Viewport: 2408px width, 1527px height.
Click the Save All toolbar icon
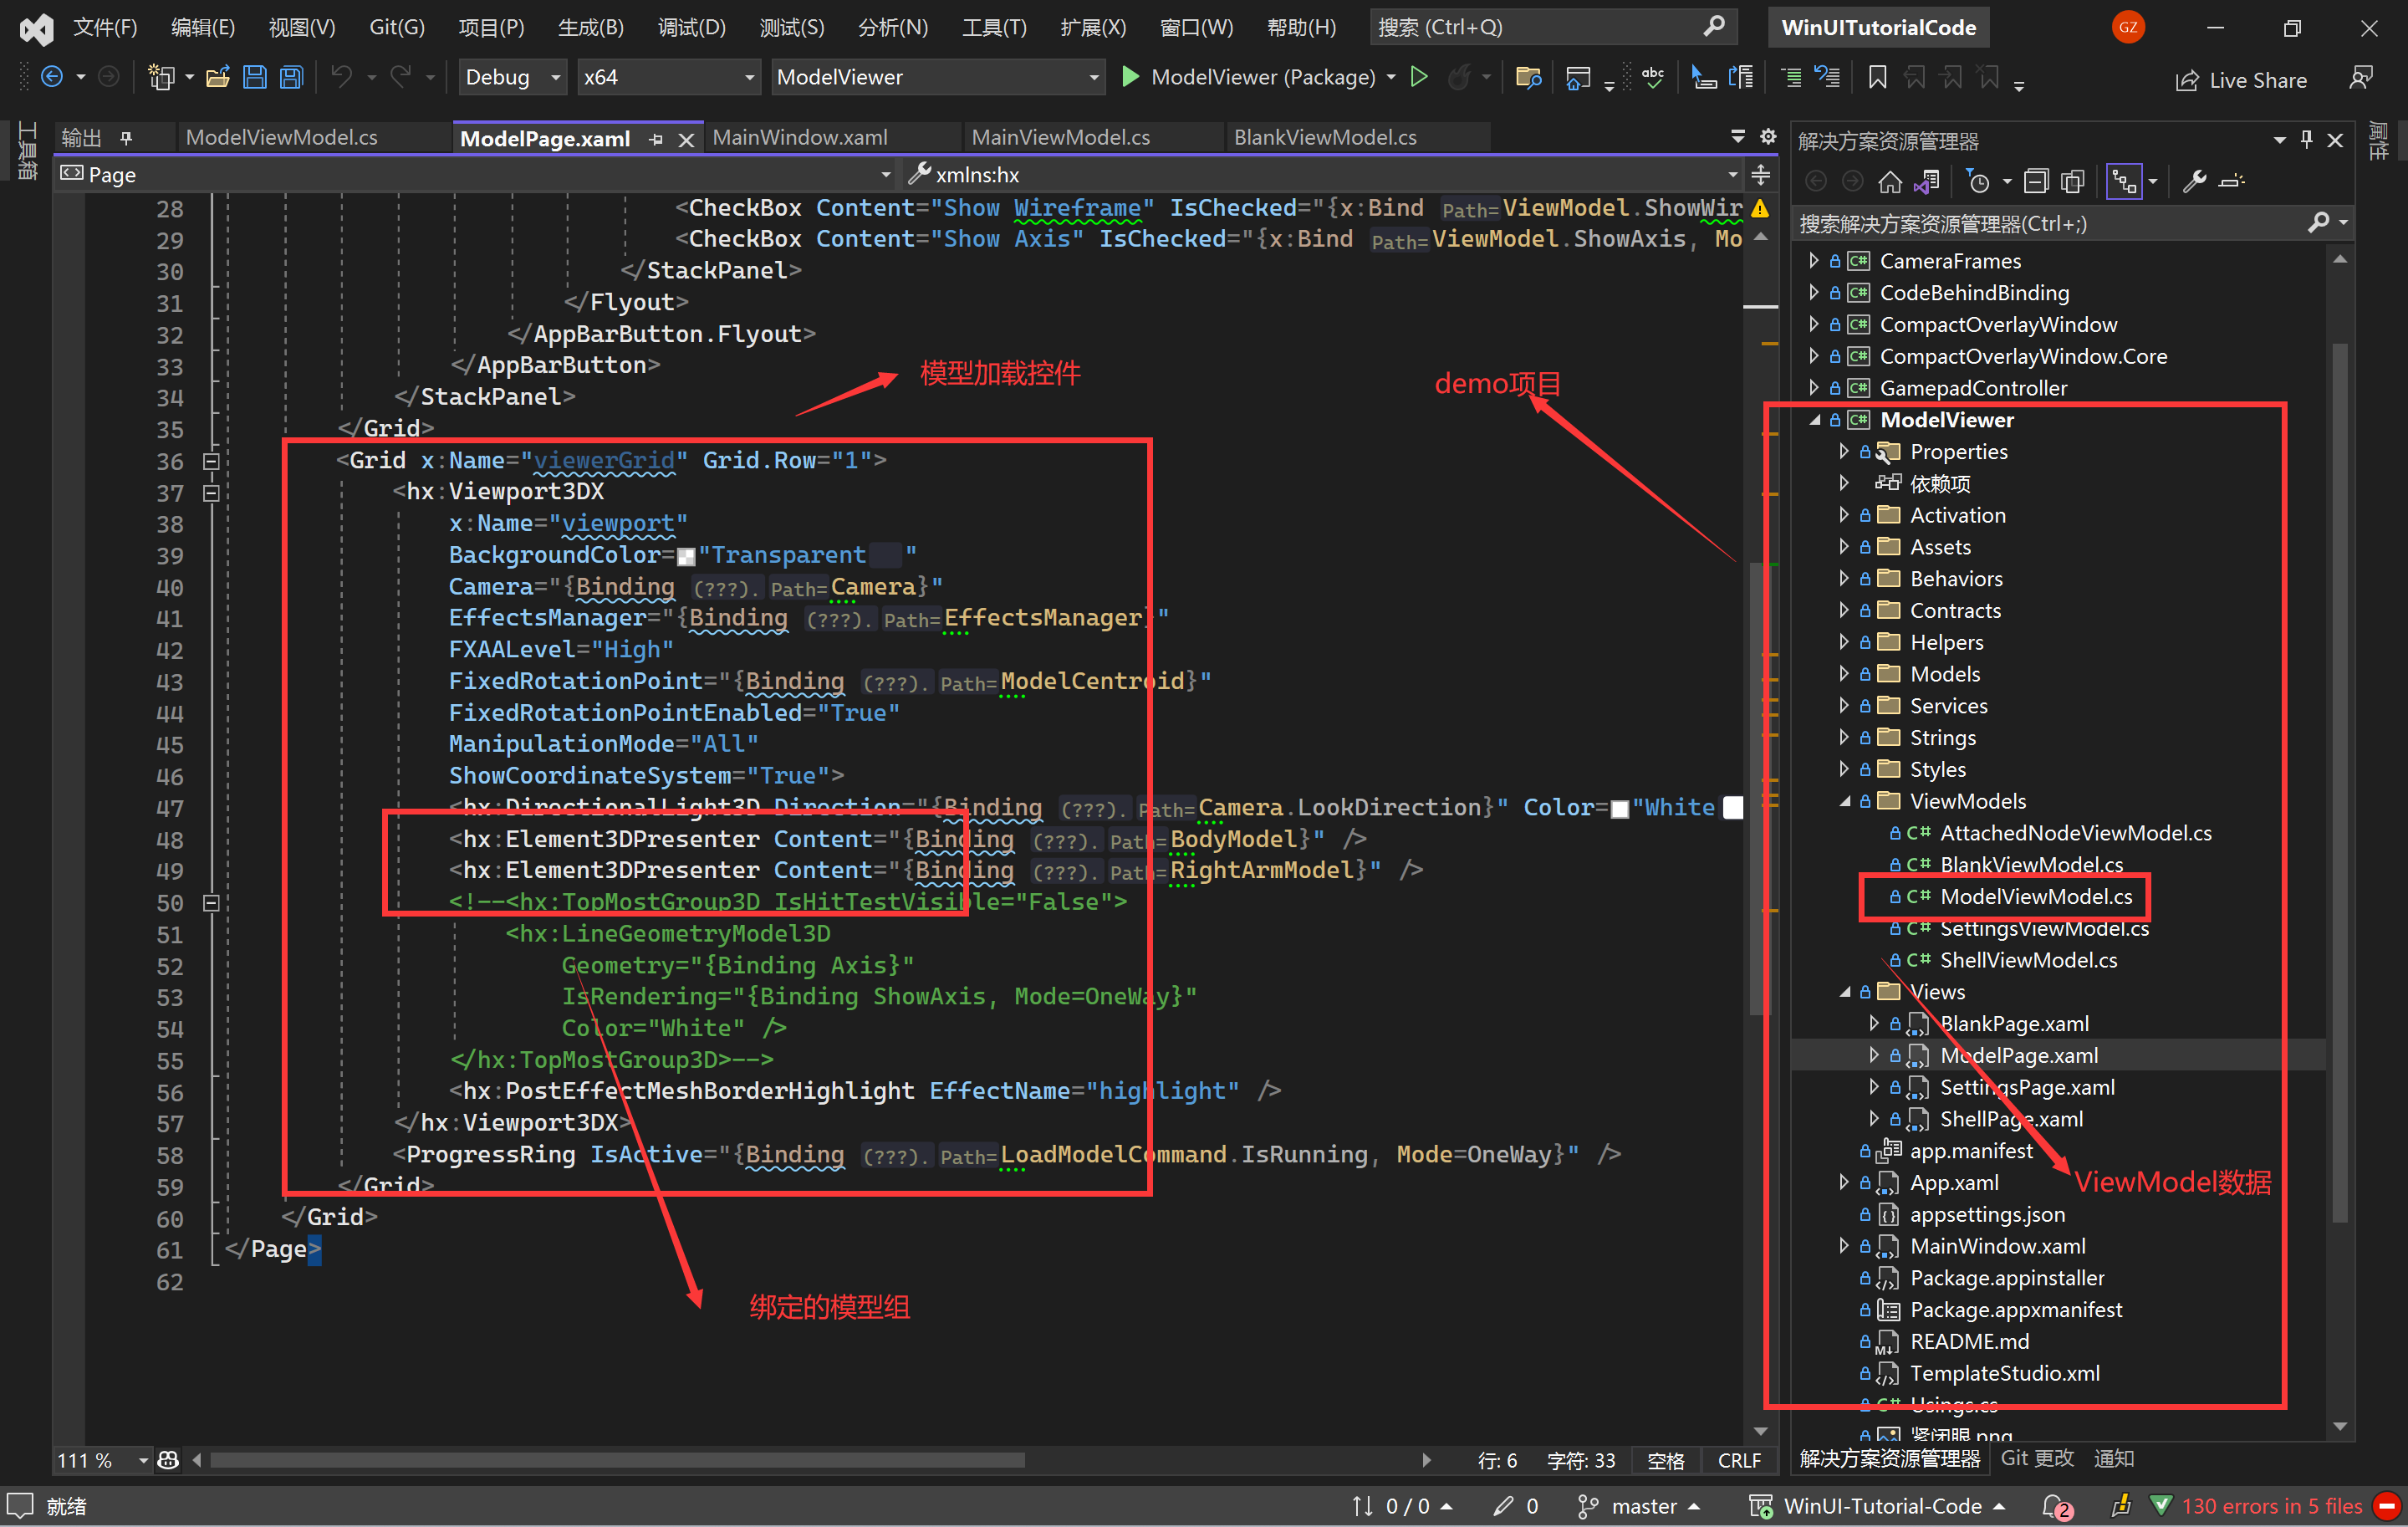(291, 77)
